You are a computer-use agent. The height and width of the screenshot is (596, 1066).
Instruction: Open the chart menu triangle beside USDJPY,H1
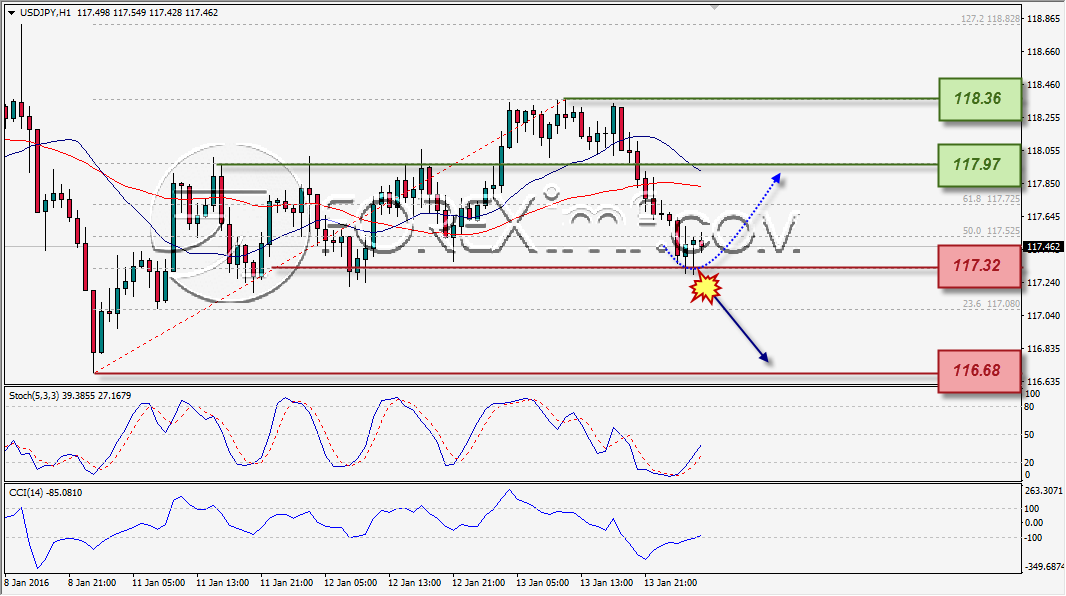[x=11, y=13]
